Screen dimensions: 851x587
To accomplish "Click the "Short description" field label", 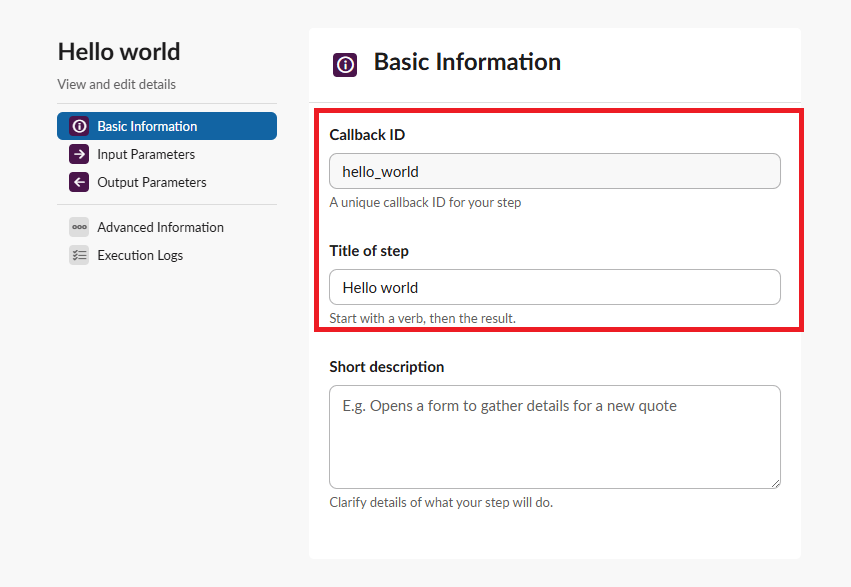I will pos(386,367).
